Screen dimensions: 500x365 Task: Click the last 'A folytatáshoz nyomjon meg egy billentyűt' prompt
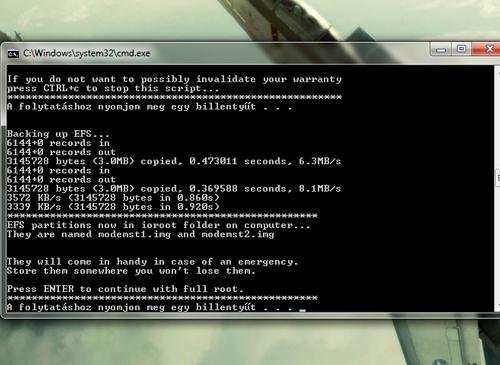(150, 307)
